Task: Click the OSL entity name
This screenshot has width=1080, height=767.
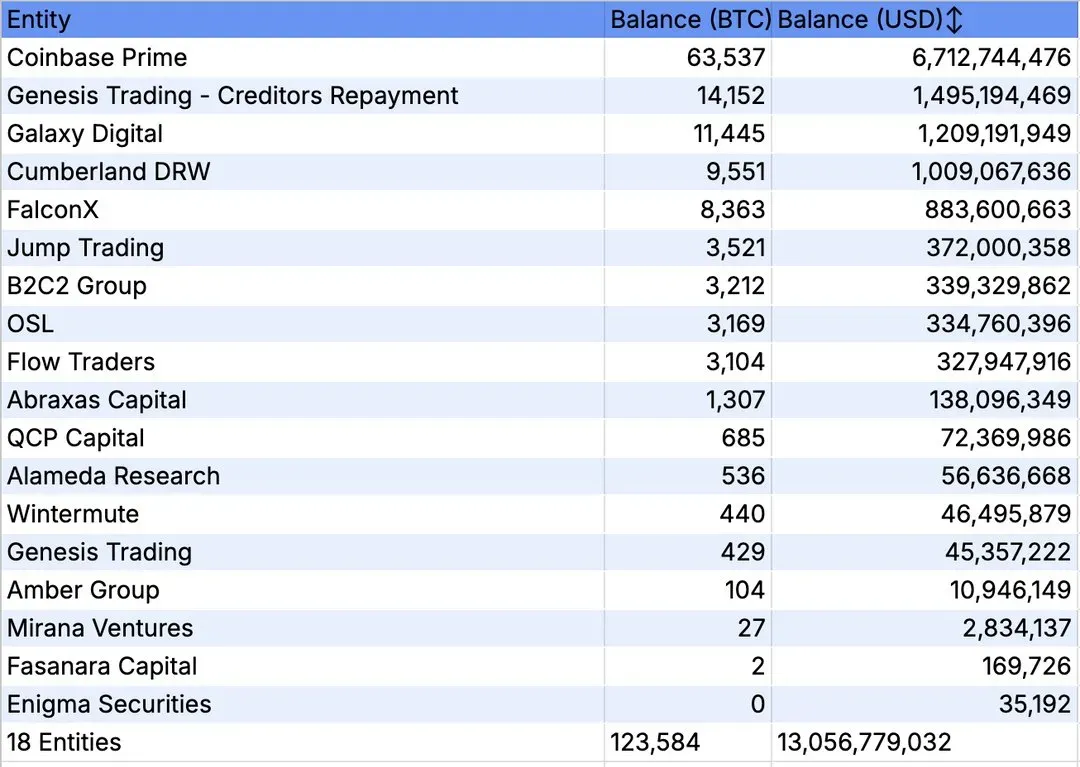Action: click(30, 324)
